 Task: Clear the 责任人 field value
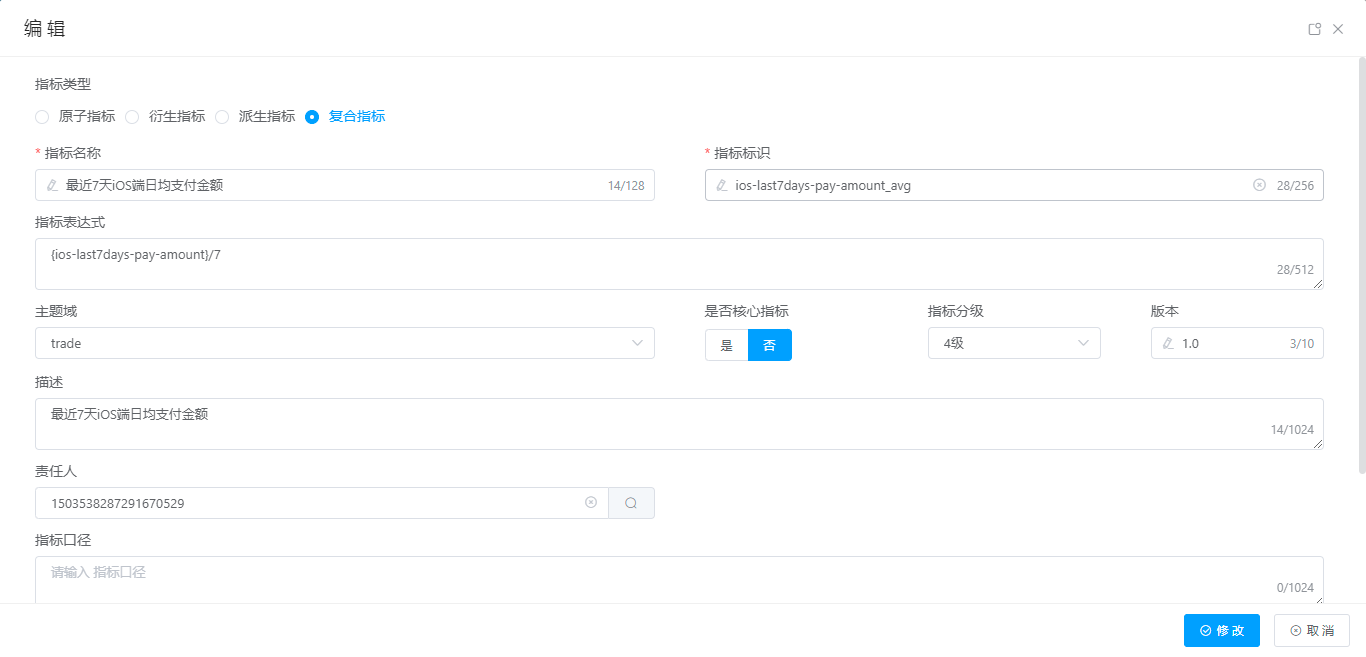591,503
